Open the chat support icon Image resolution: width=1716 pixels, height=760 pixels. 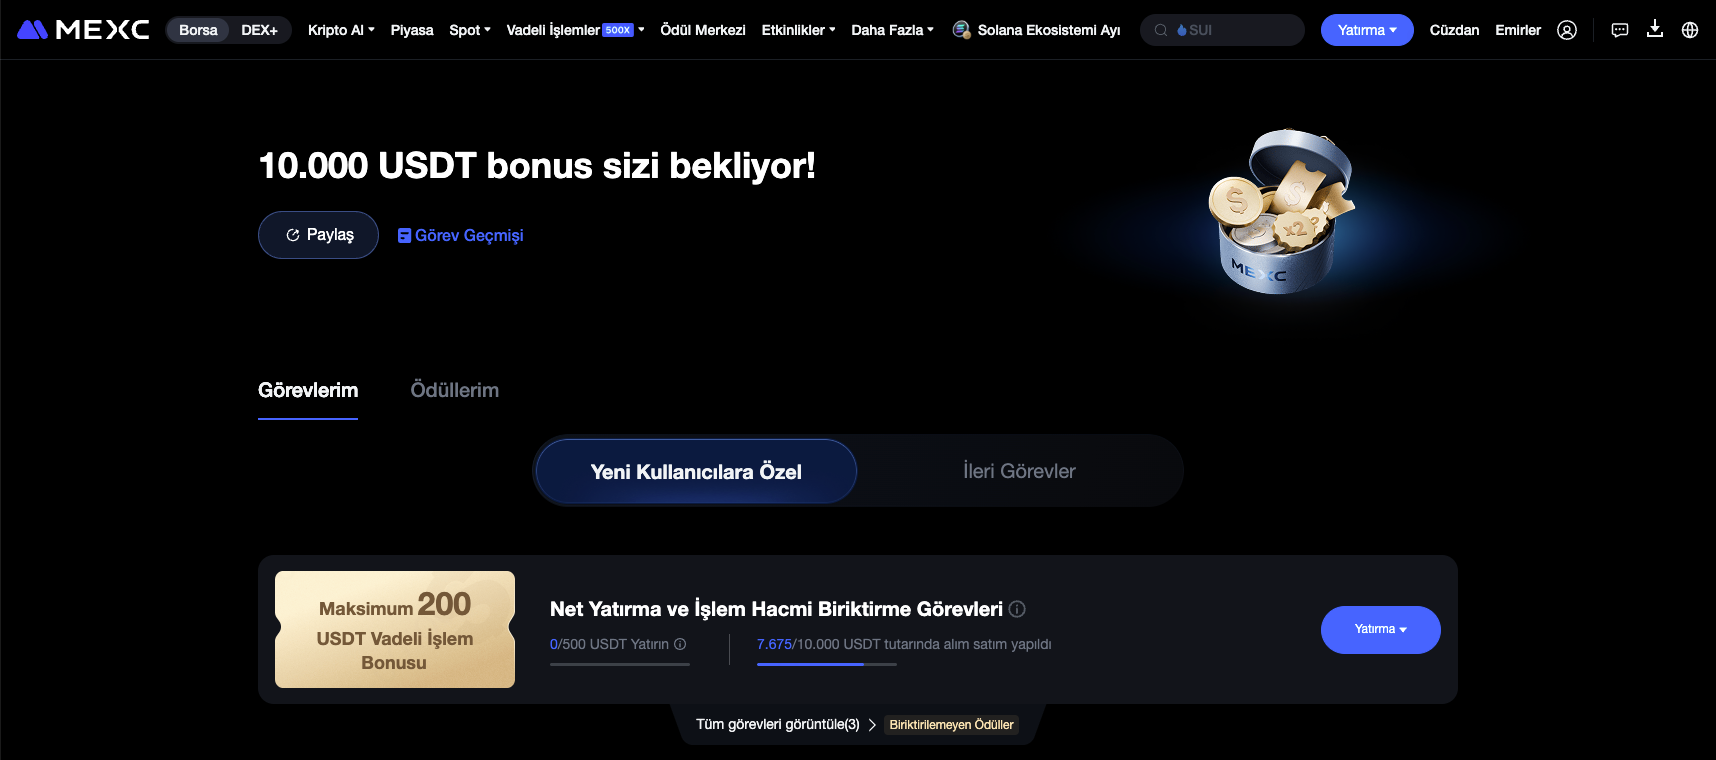[1620, 30]
